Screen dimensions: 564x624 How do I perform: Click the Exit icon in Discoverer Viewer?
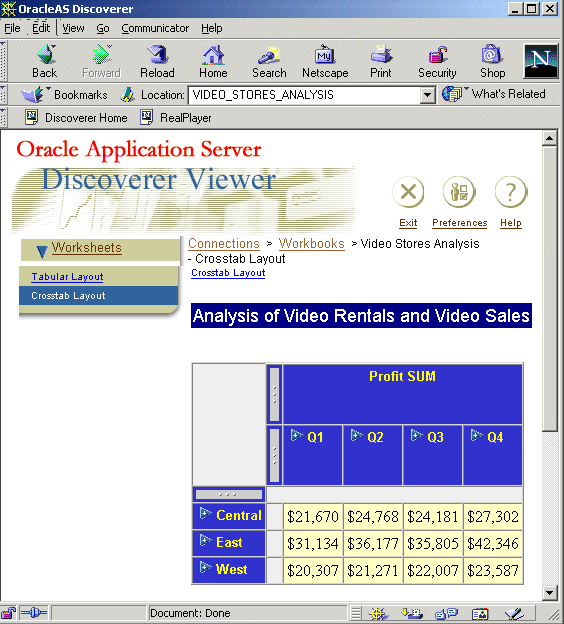(408, 192)
